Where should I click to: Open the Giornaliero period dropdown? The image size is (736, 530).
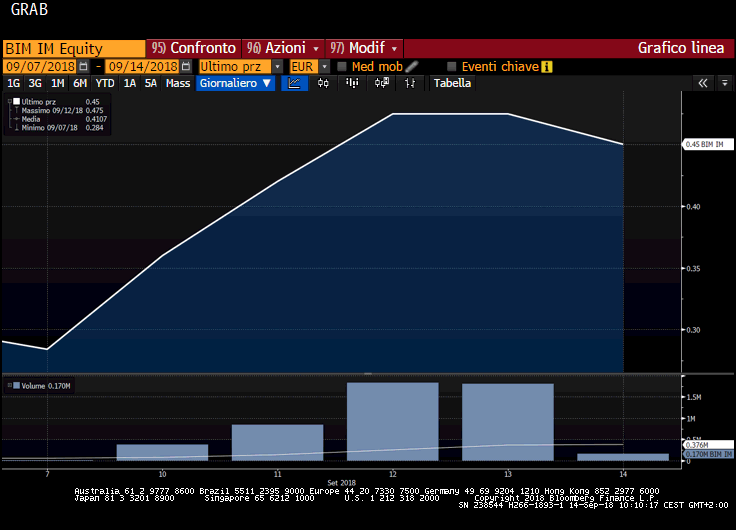(236, 84)
